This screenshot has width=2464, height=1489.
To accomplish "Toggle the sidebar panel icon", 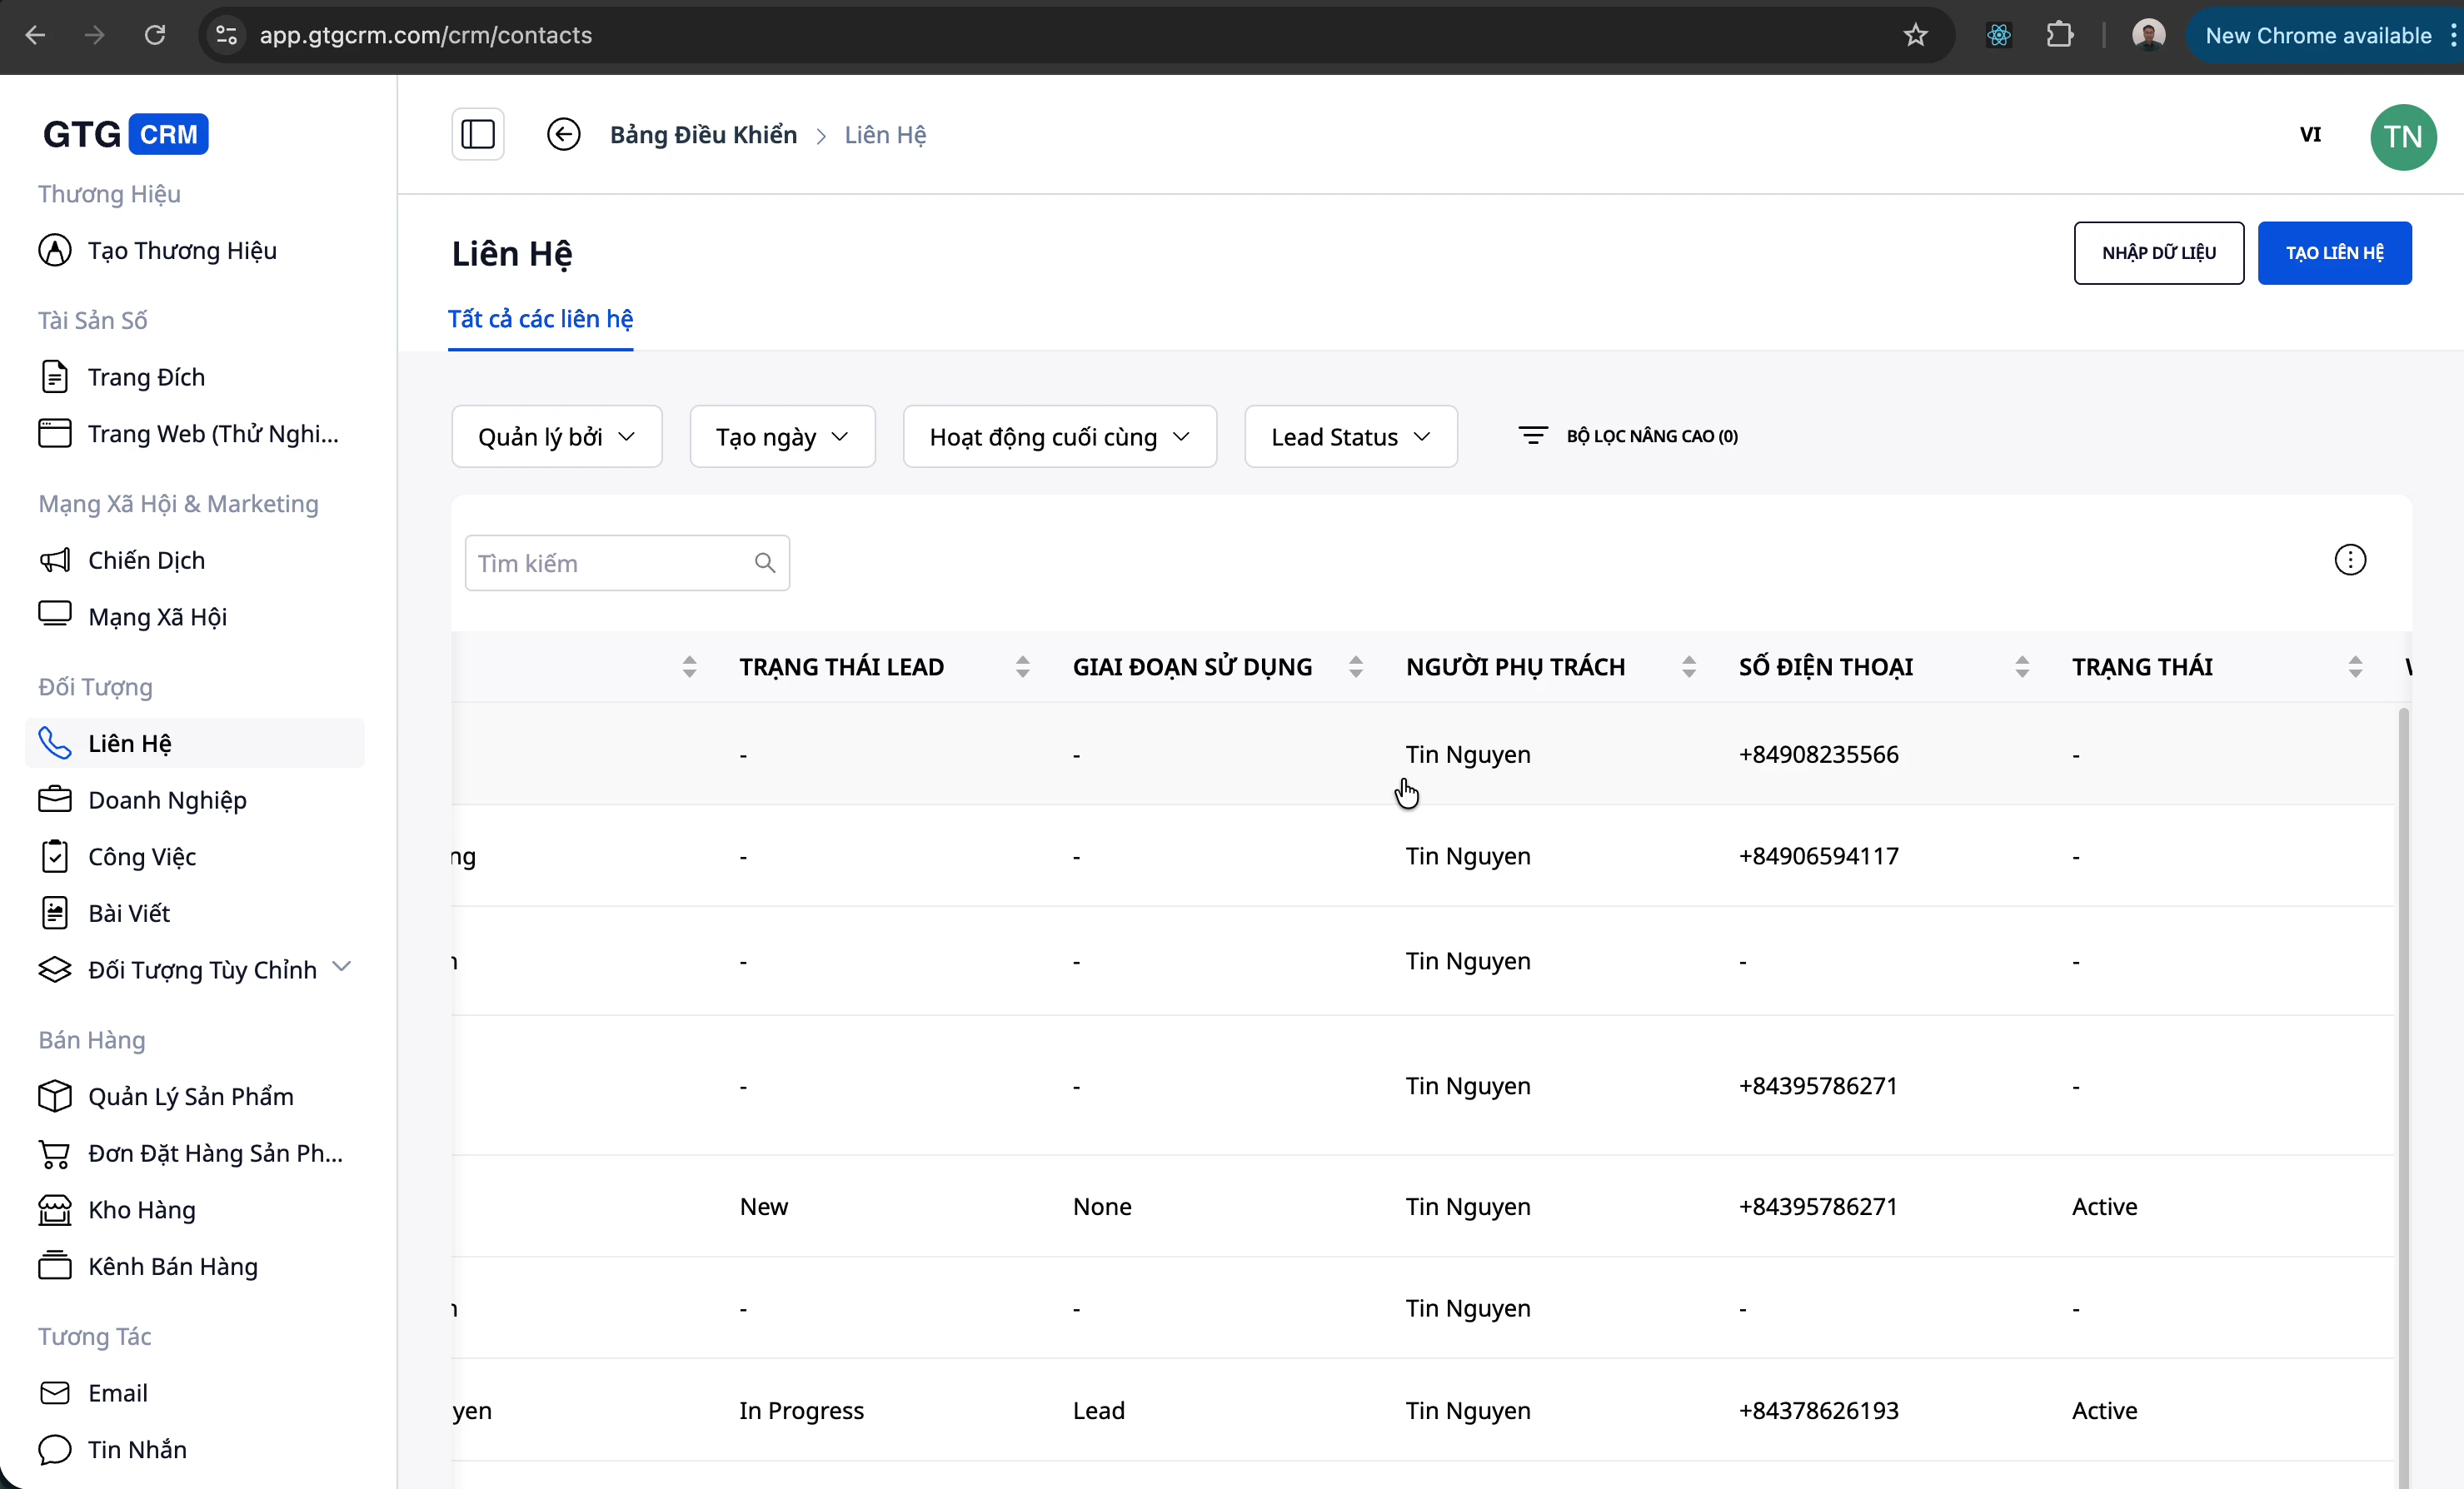I will pyautogui.click(x=477, y=134).
